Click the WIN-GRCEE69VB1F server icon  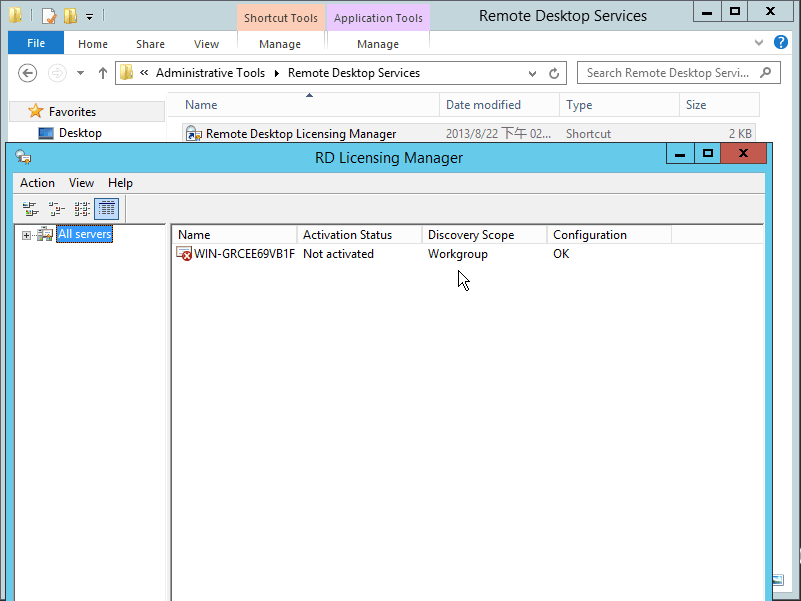184,254
